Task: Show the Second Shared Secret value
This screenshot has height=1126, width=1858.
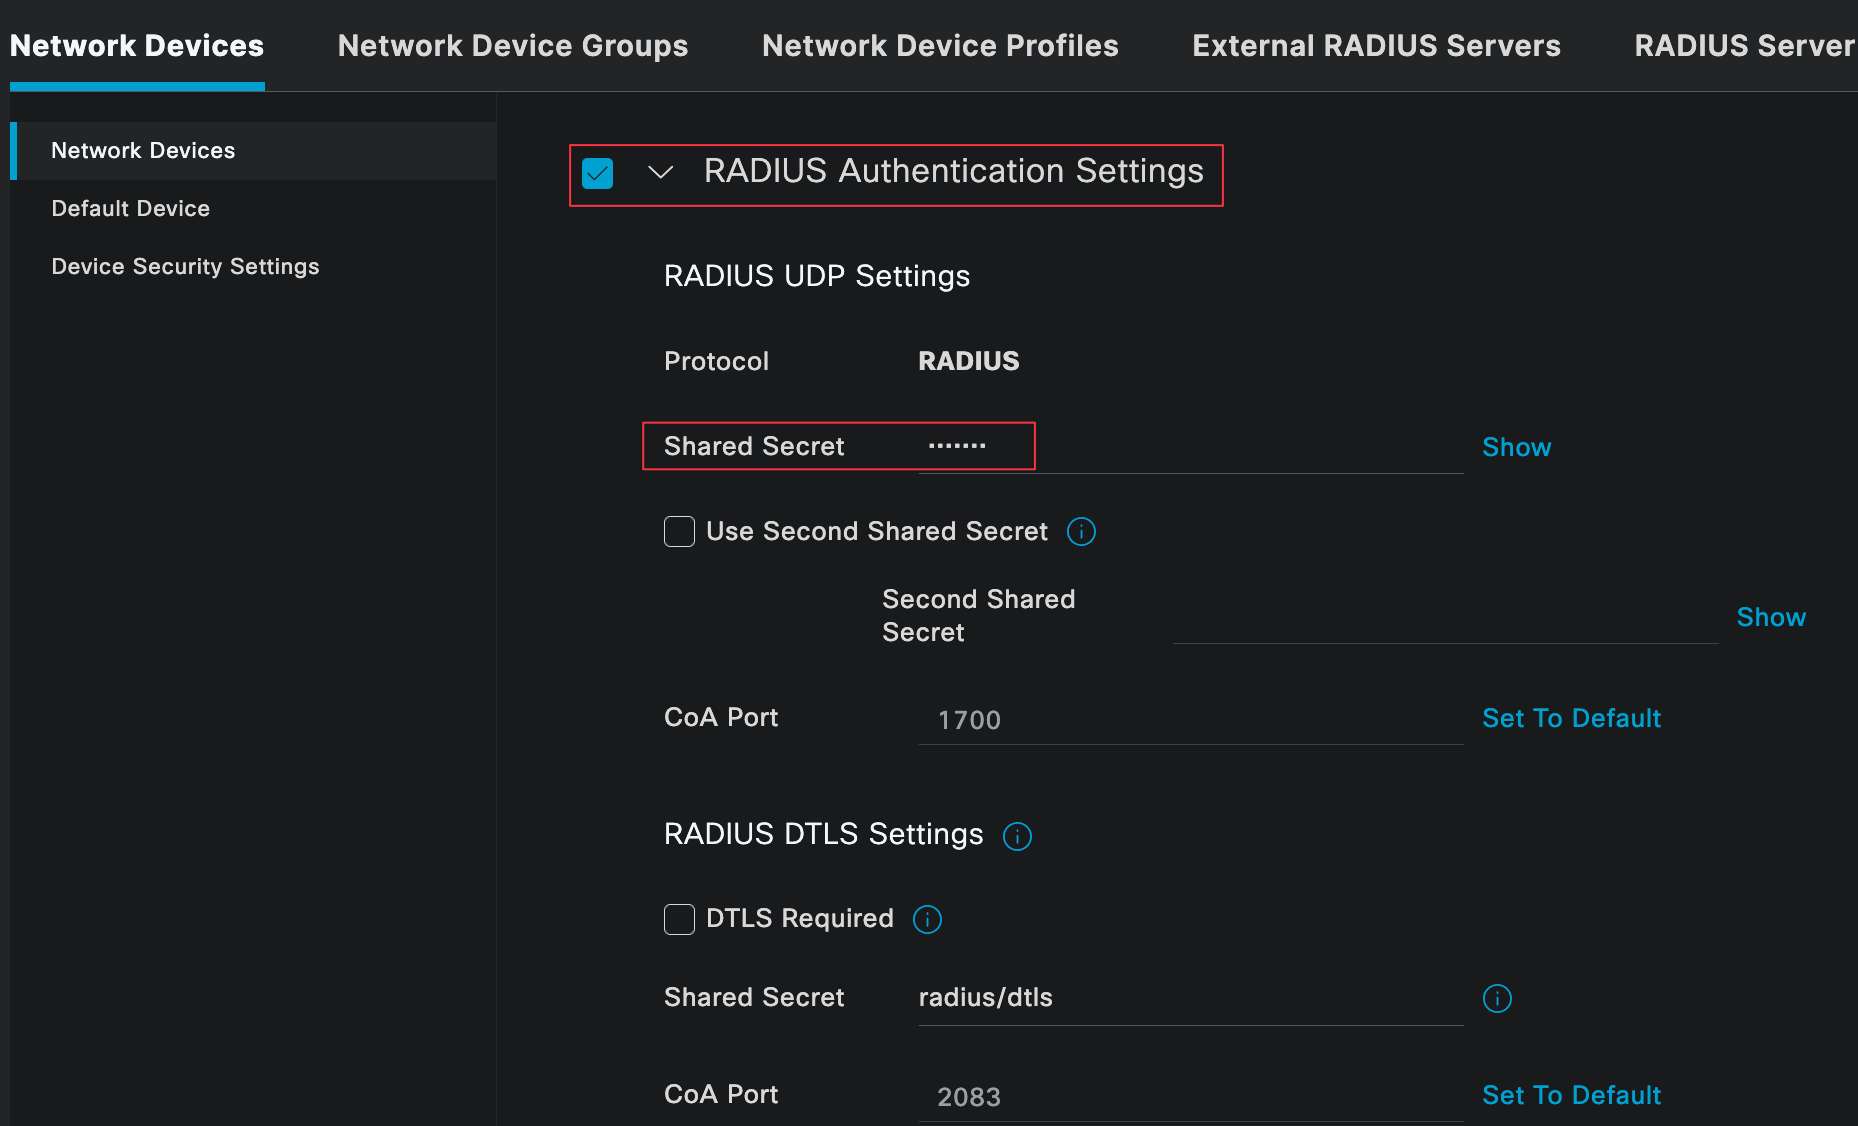Action: pyautogui.click(x=1770, y=617)
